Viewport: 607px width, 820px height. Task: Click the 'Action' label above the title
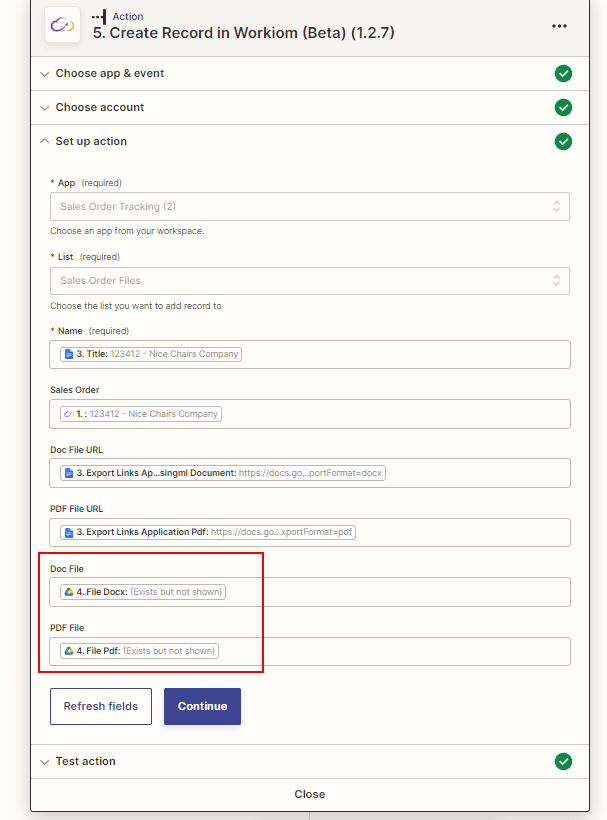[x=128, y=17]
